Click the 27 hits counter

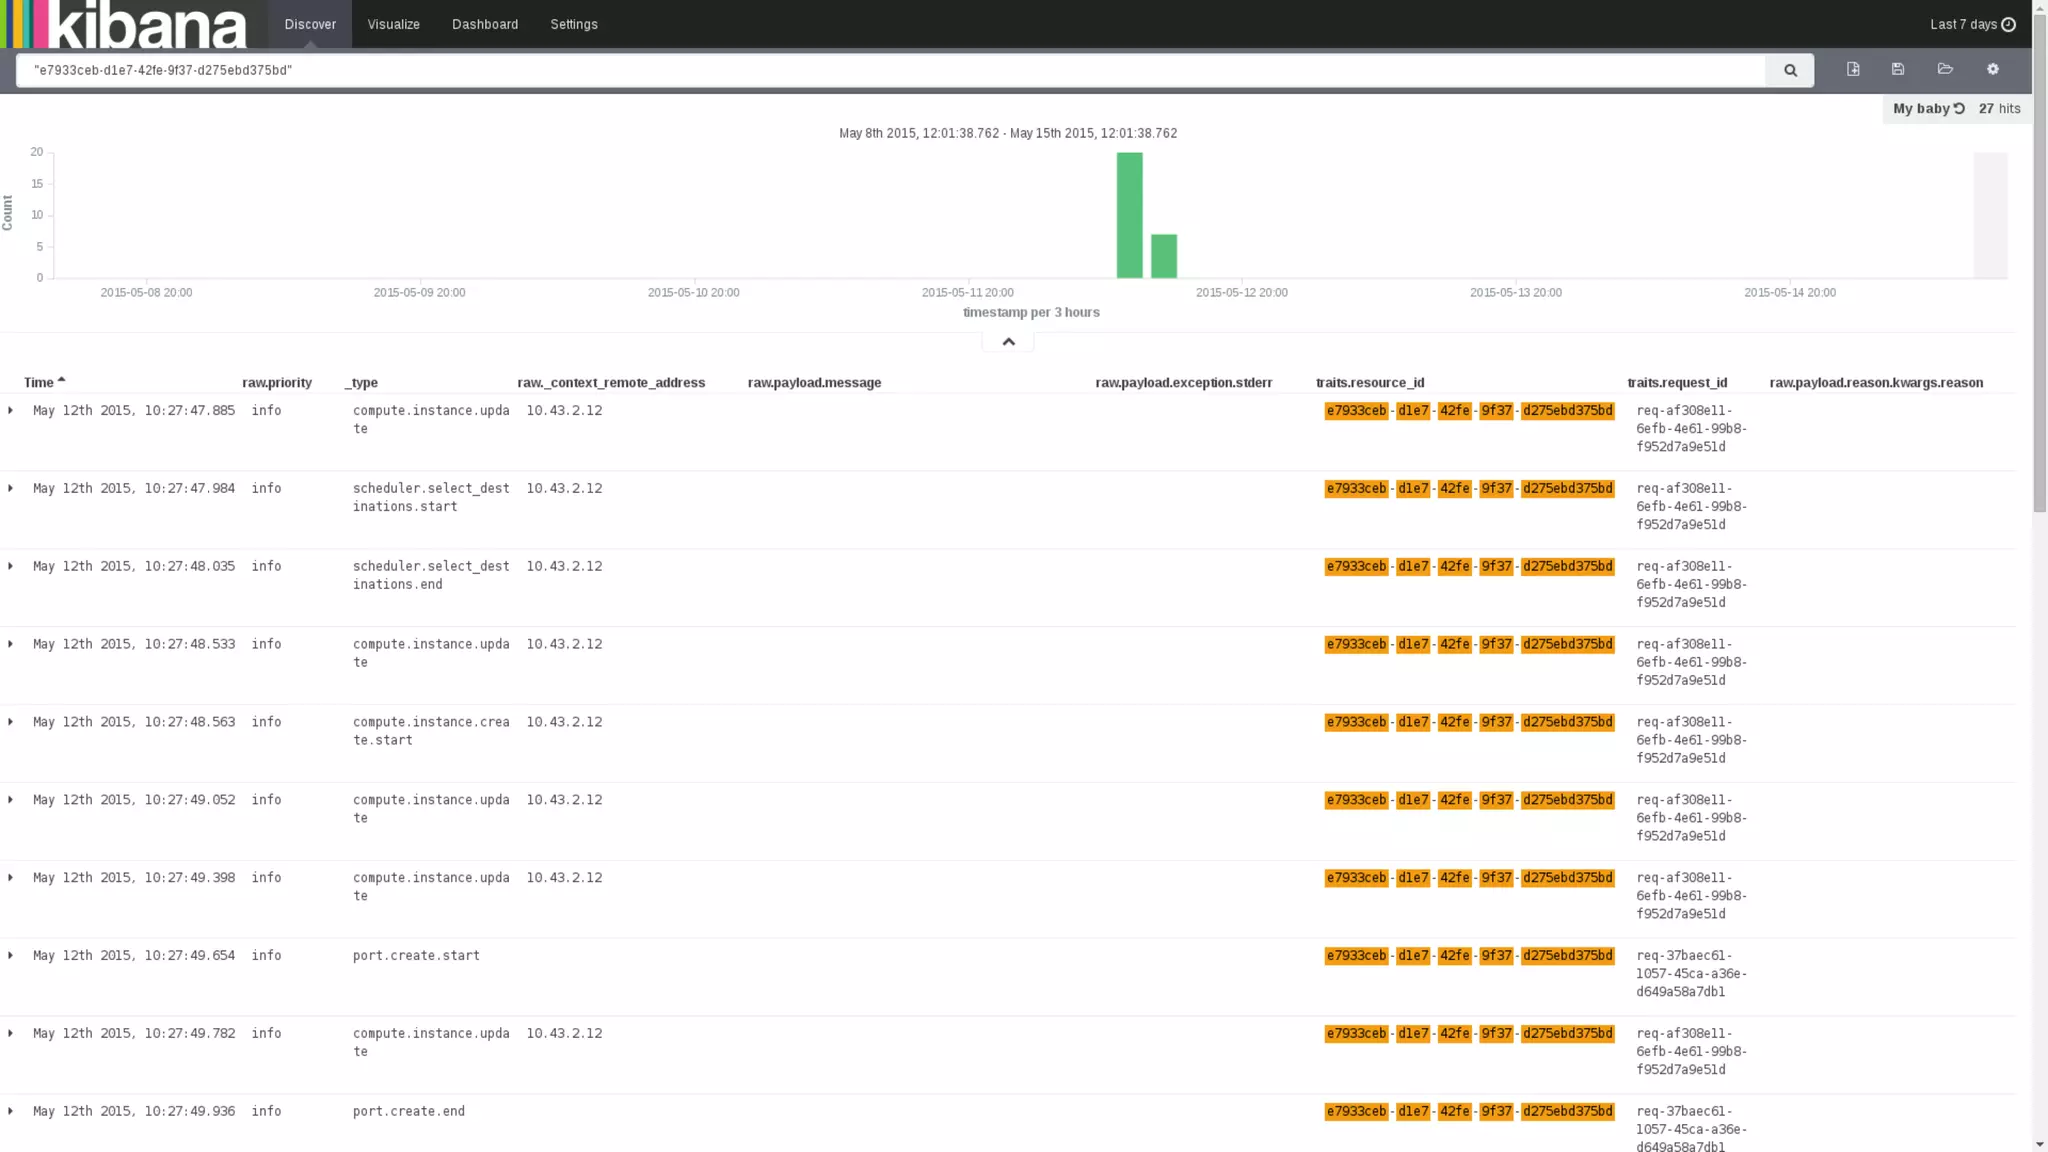click(x=1999, y=108)
